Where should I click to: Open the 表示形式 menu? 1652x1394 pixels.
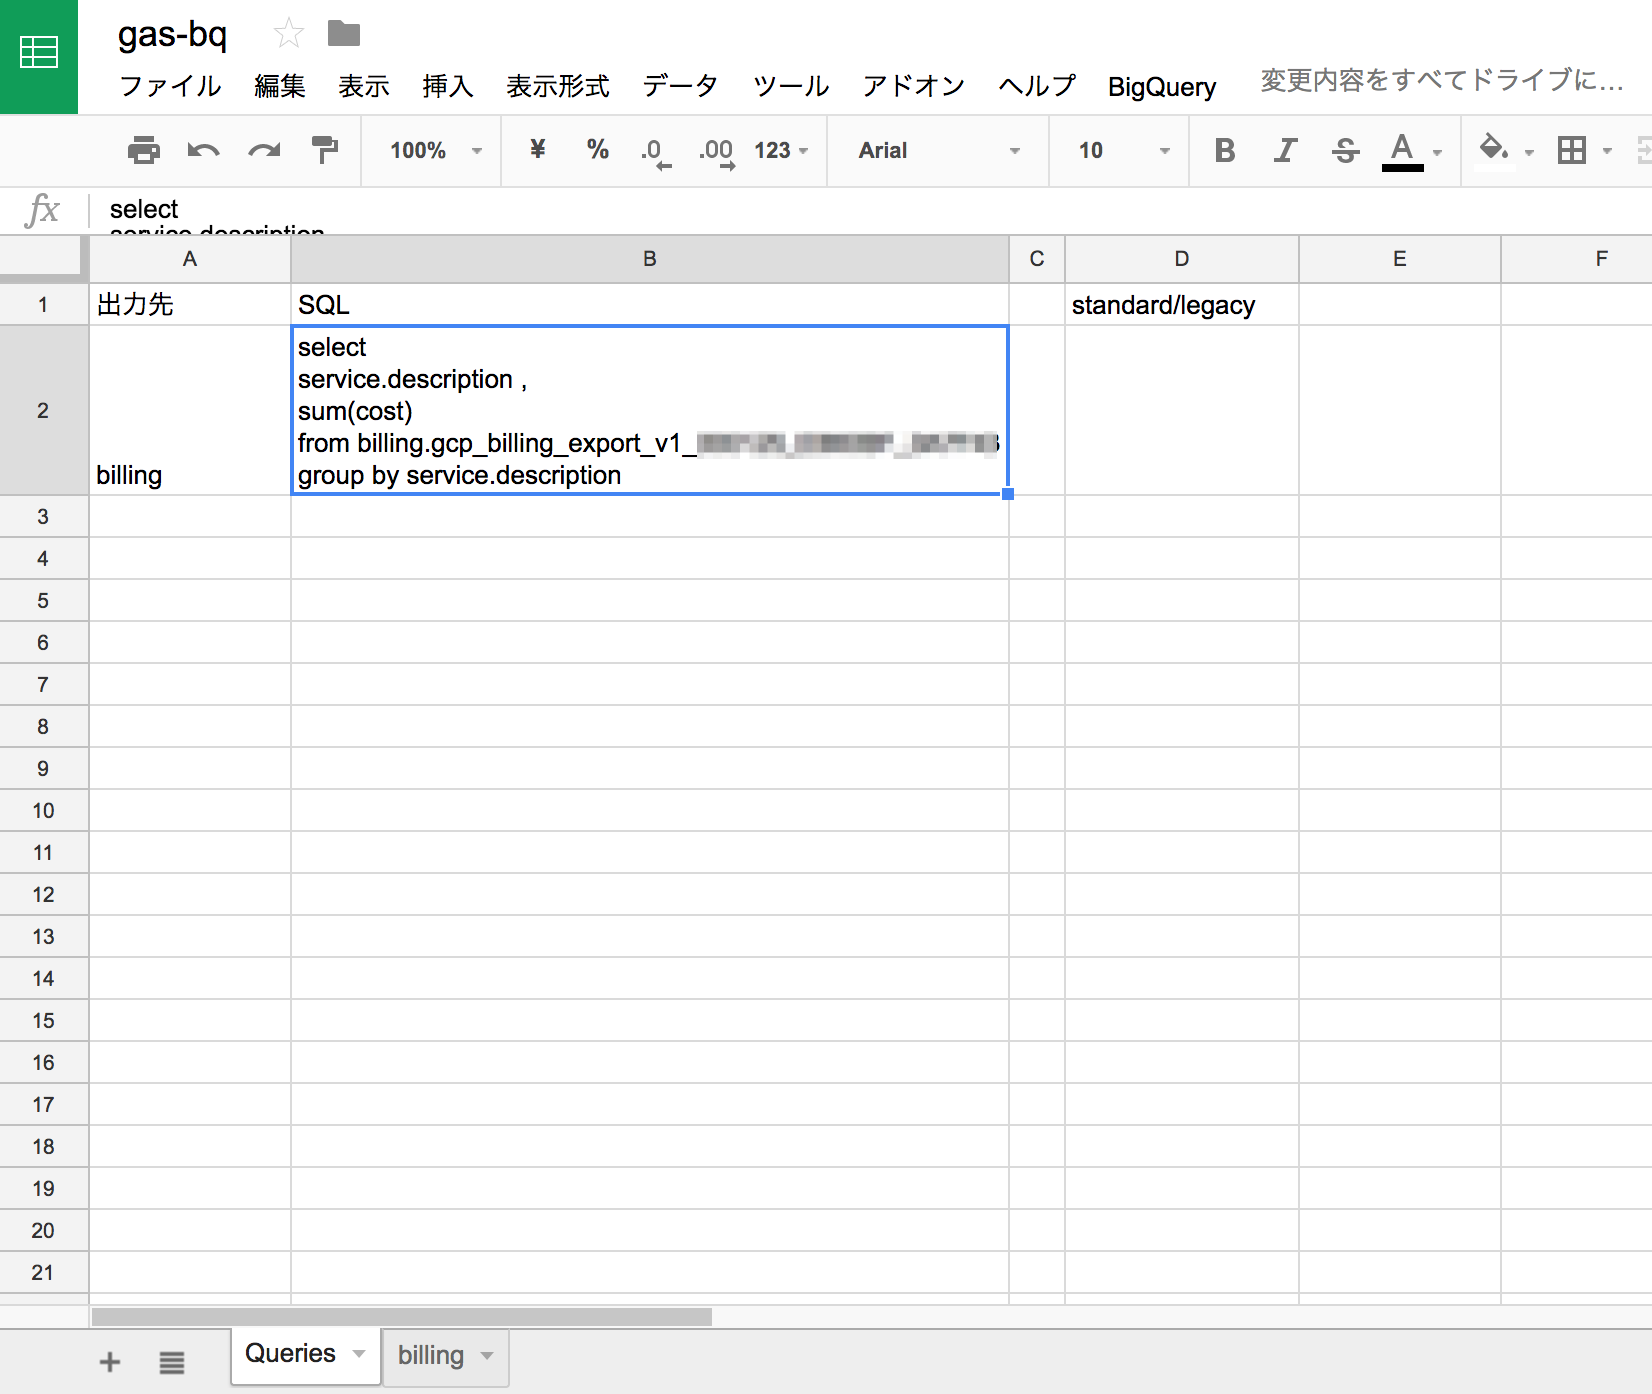558,86
